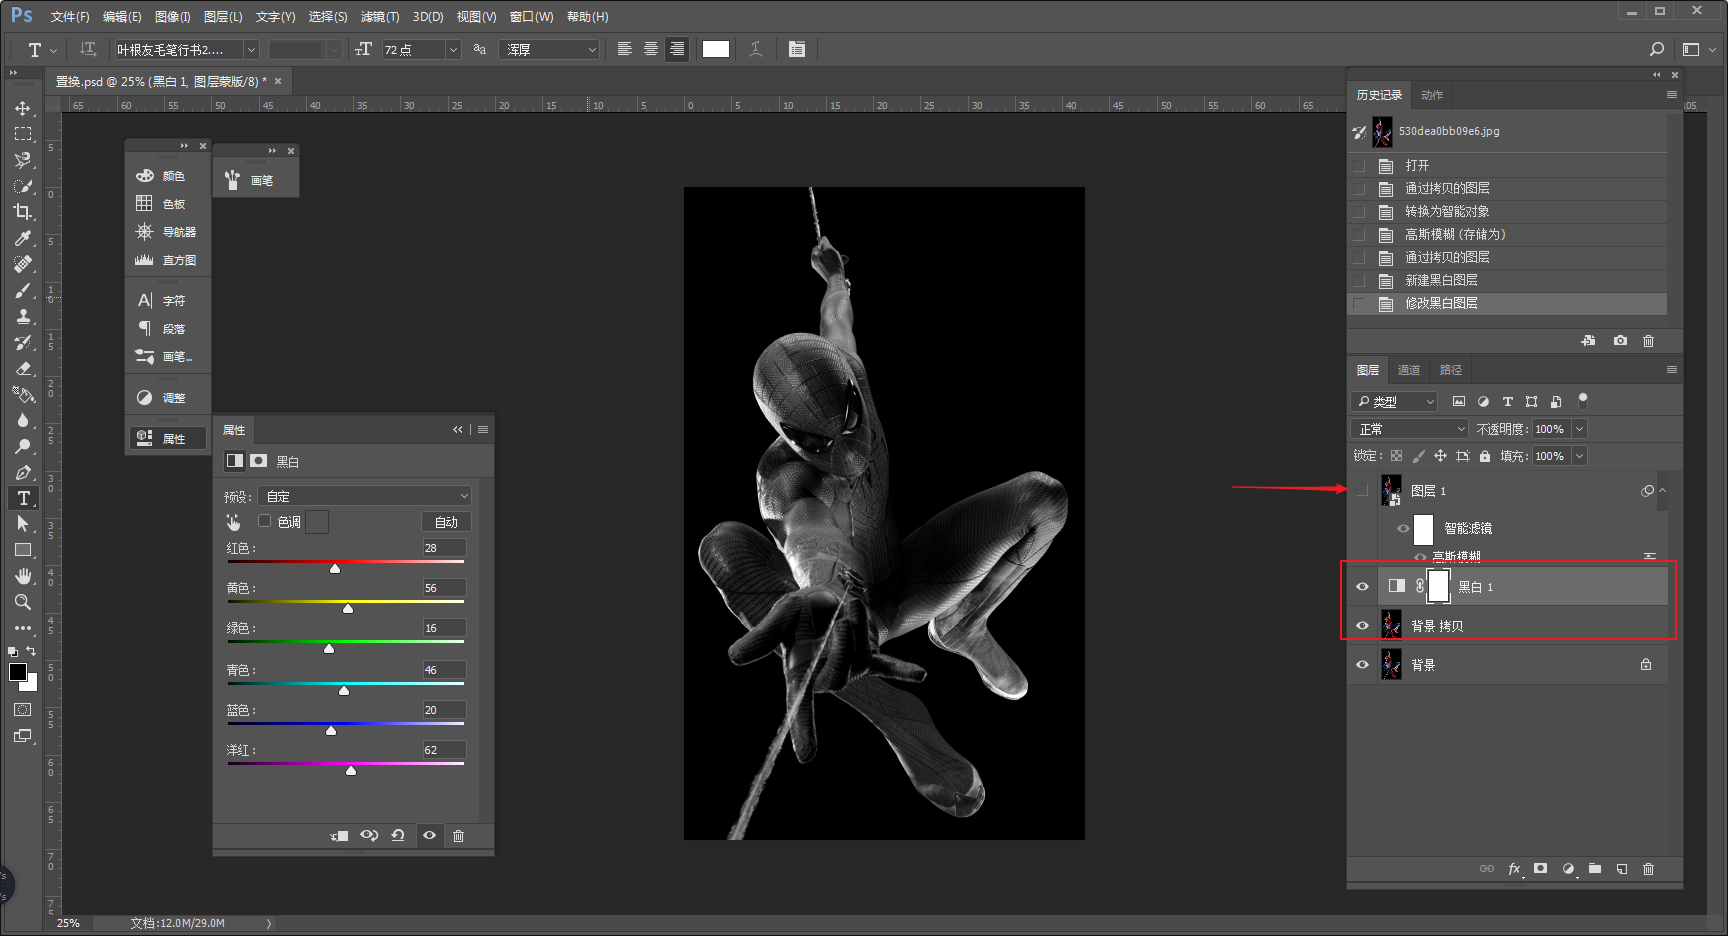This screenshot has width=1728, height=936.
Task: Open the 滤镜 menu
Action: pos(380,17)
